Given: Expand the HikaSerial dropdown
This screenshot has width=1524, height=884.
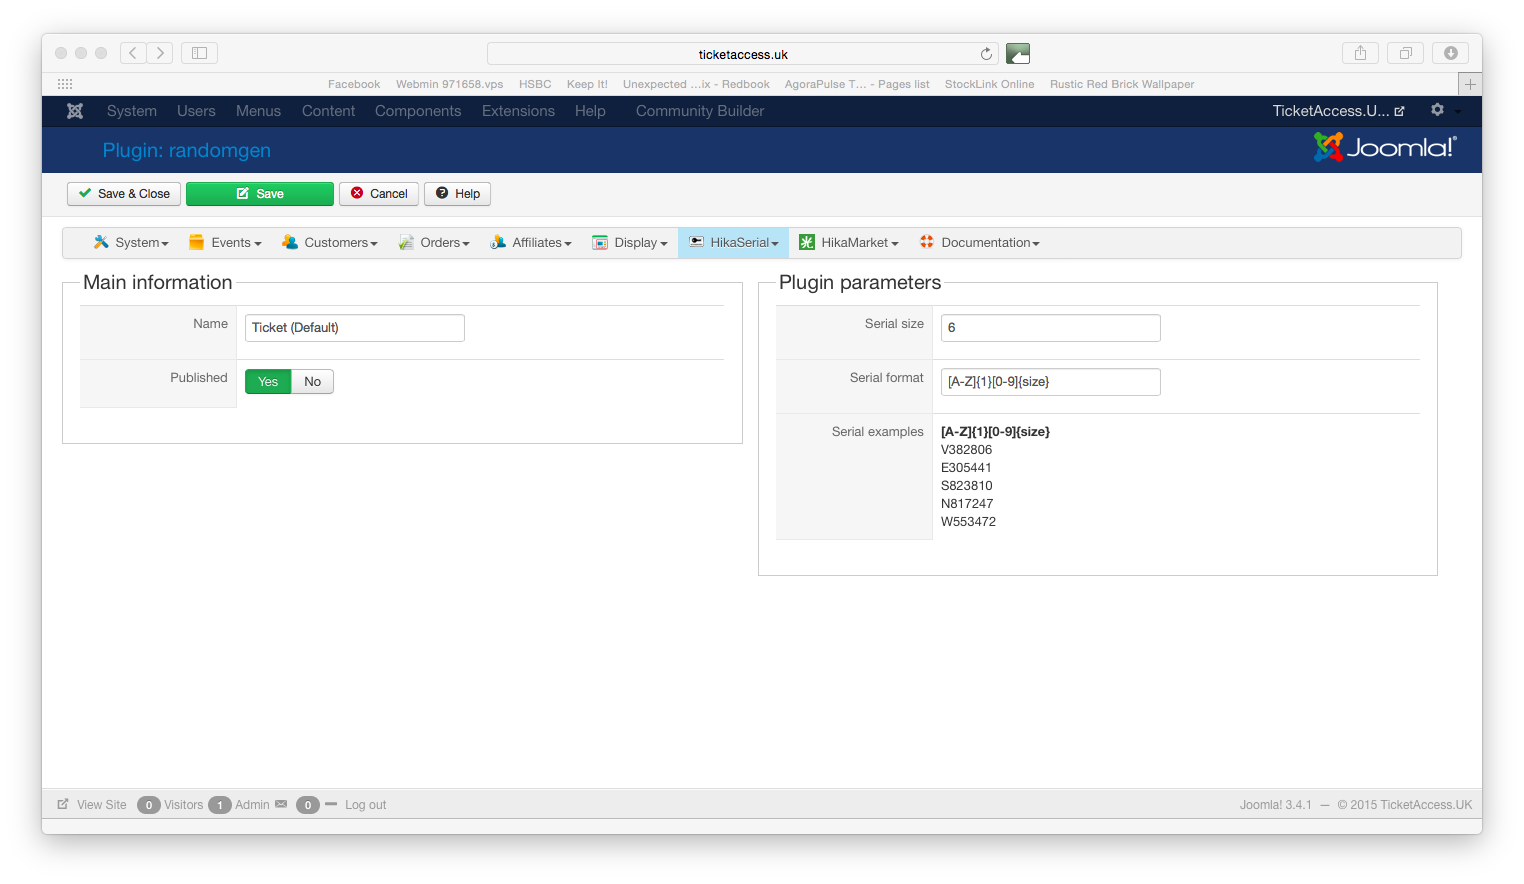Looking at the screenshot, I should tap(734, 243).
